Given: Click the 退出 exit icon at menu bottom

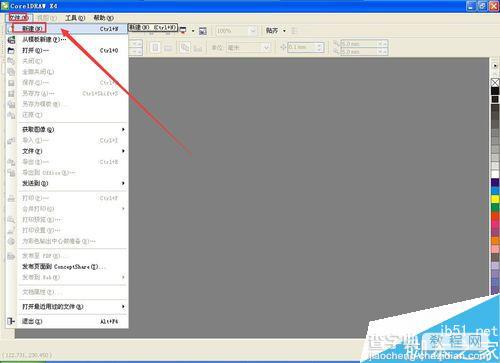Looking at the screenshot, I should 11,321.
